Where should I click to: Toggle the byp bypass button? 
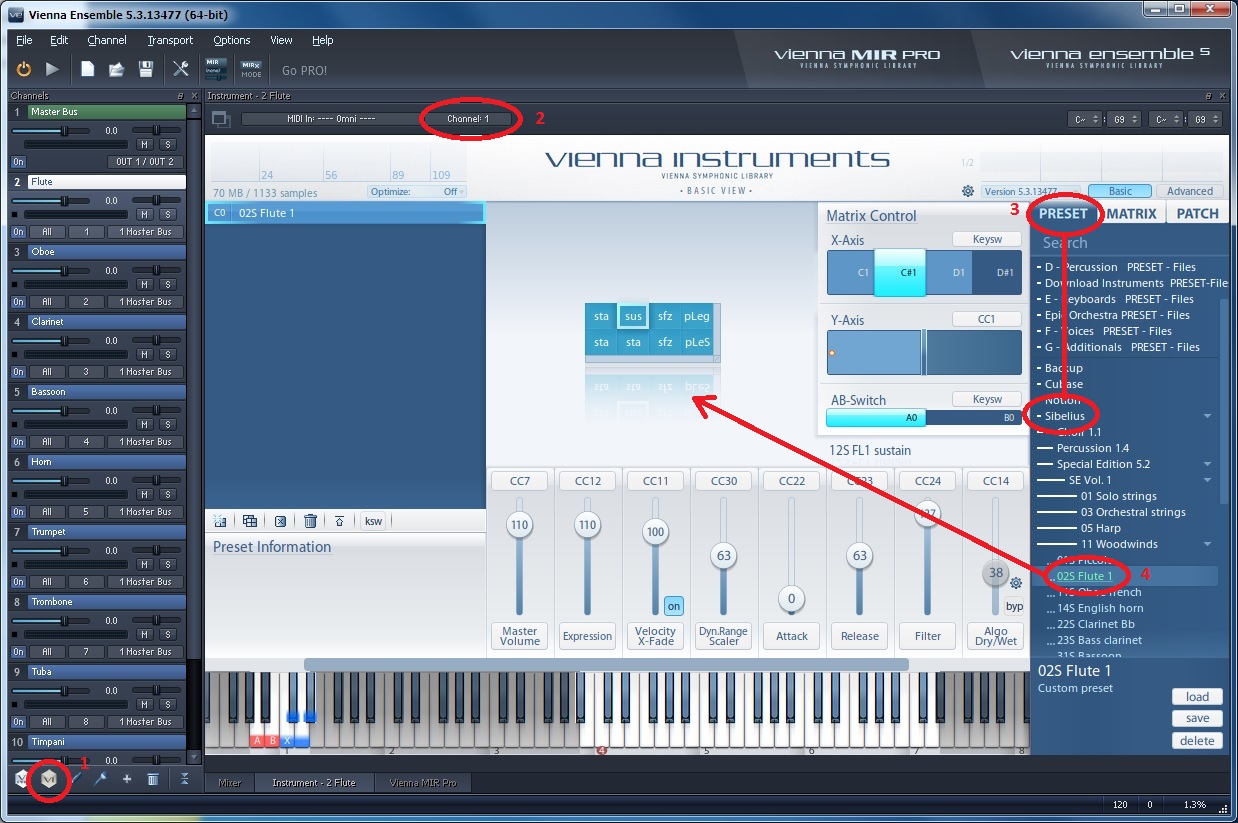[1015, 607]
